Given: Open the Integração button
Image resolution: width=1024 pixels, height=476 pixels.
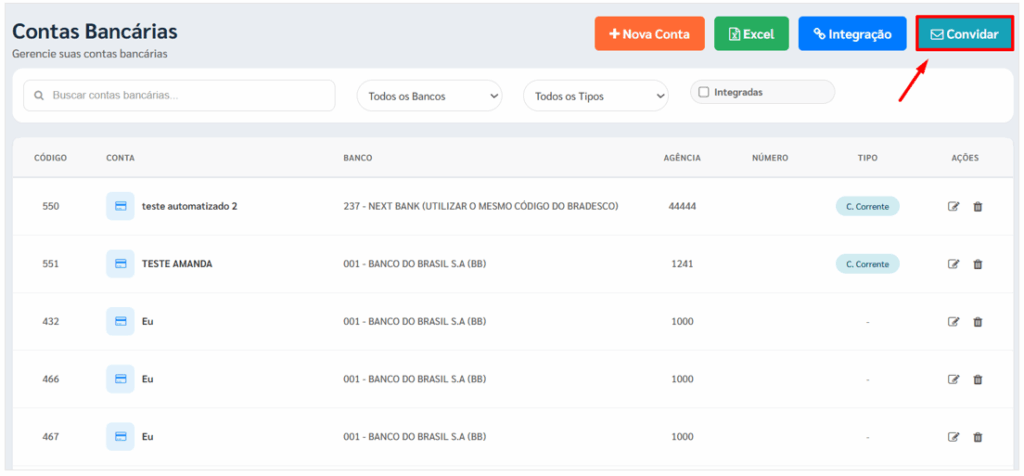Looking at the screenshot, I should [x=852, y=34].
